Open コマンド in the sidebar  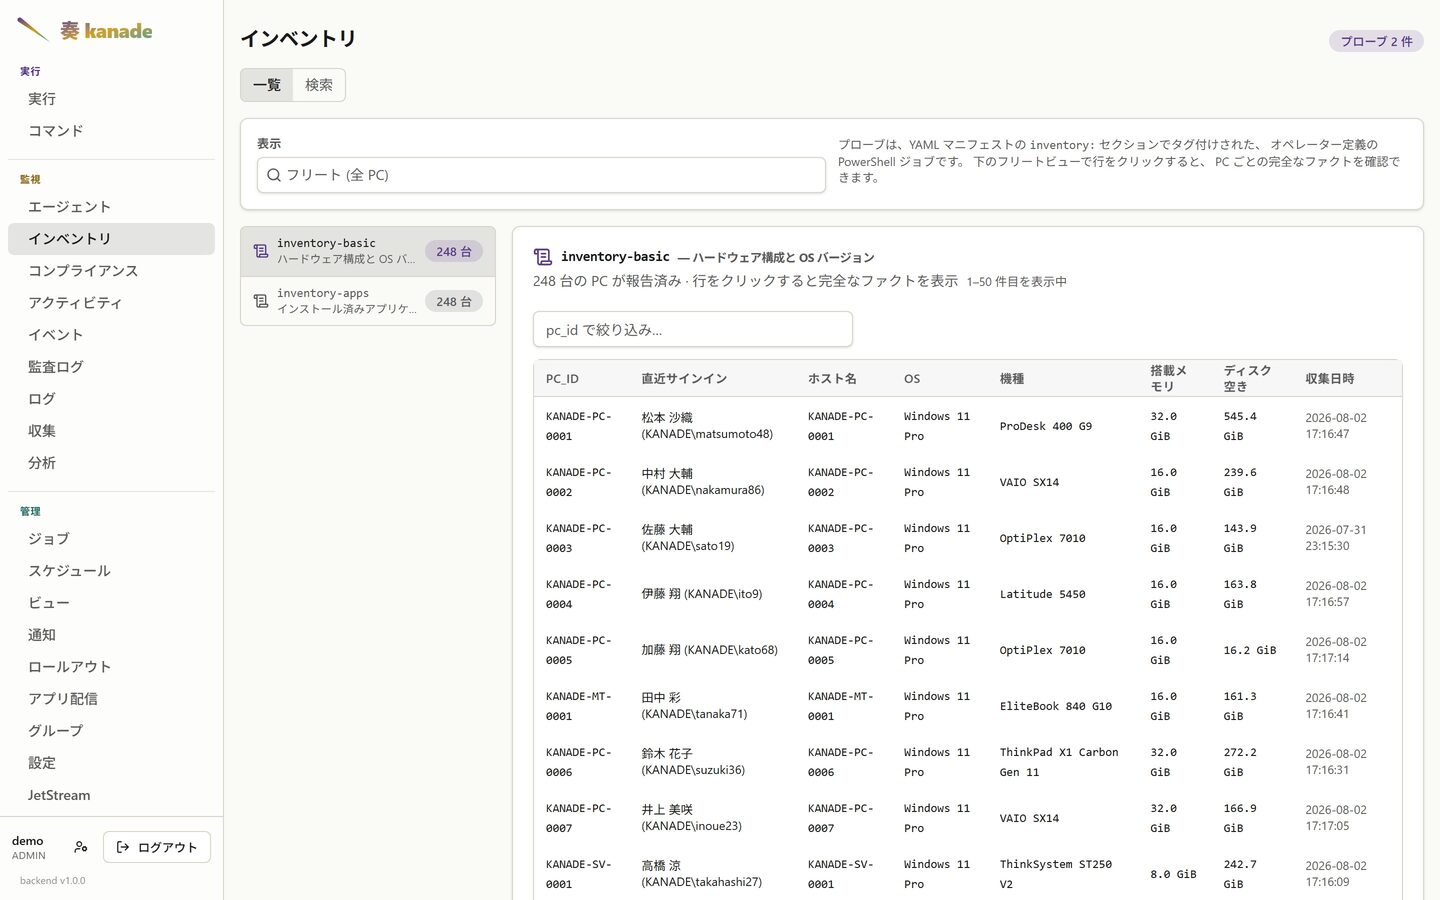tap(111, 131)
